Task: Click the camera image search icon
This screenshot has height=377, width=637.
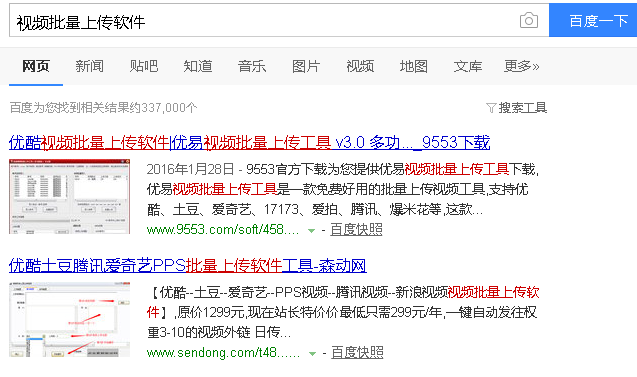Action: click(x=529, y=20)
